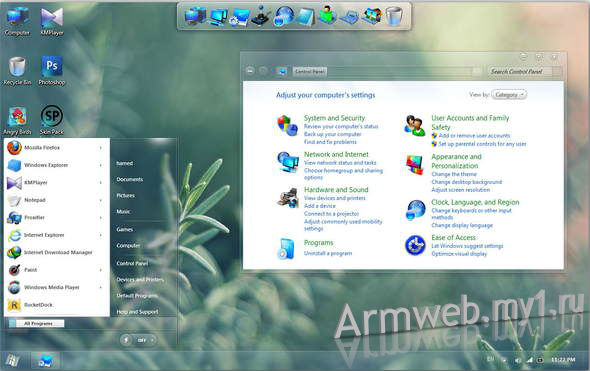Click Back up your computer link

click(x=333, y=134)
